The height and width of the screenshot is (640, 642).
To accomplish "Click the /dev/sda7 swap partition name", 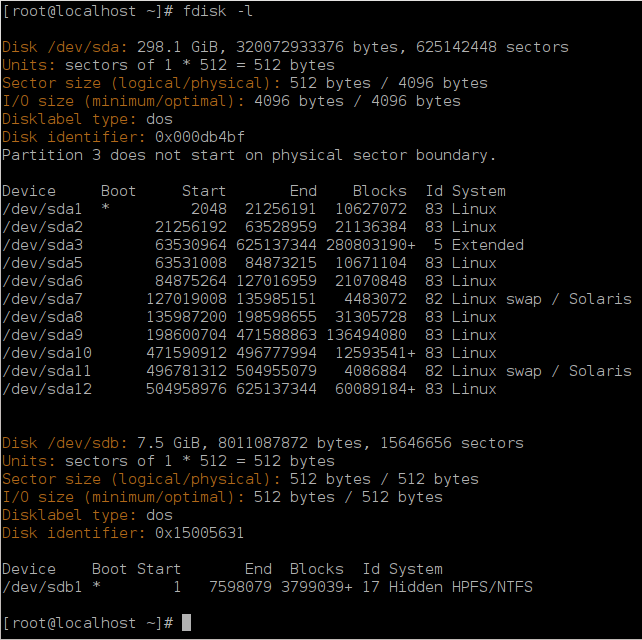I will pos(42,299).
